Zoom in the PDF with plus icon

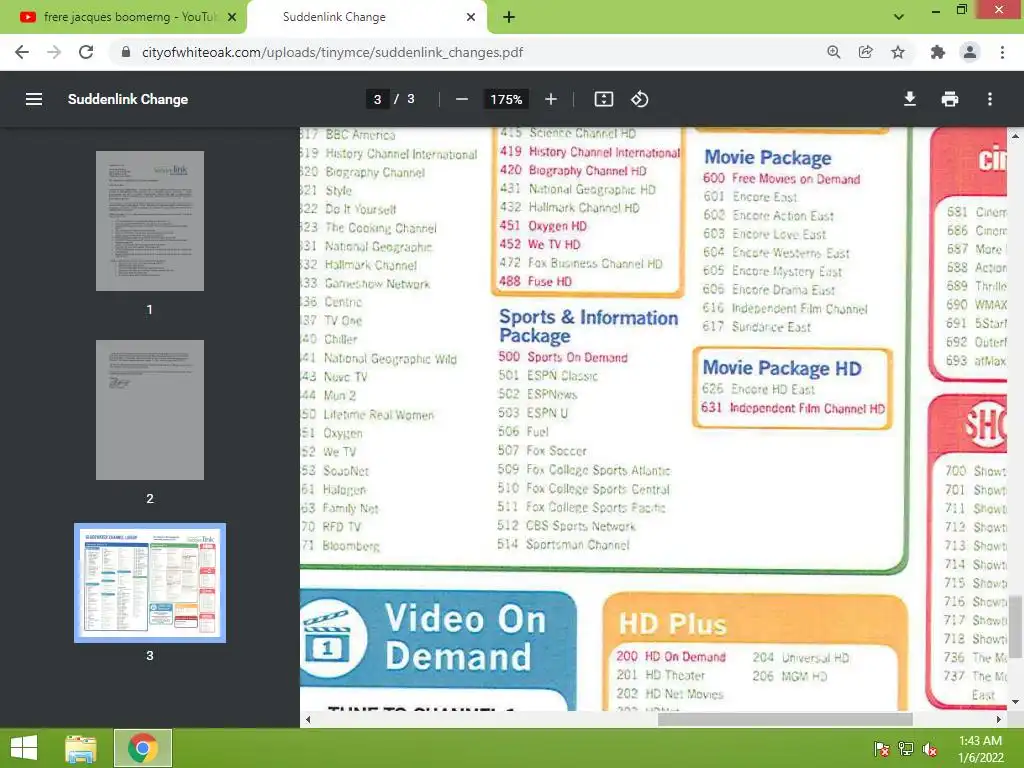pyautogui.click(x=551, y=99)
